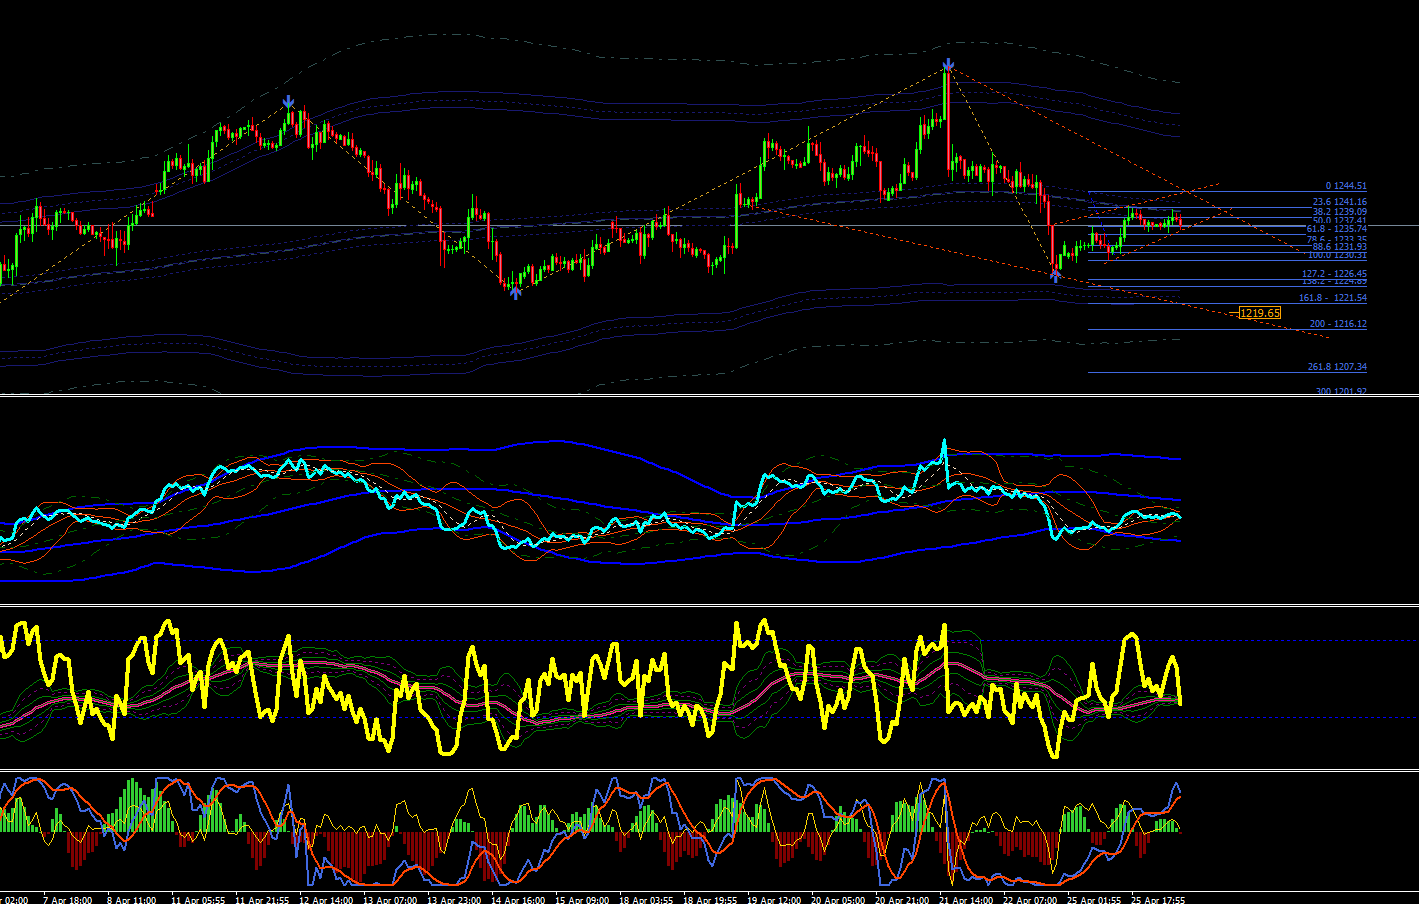Click the '7 Apr 18:00' time label

pos(67,900)
